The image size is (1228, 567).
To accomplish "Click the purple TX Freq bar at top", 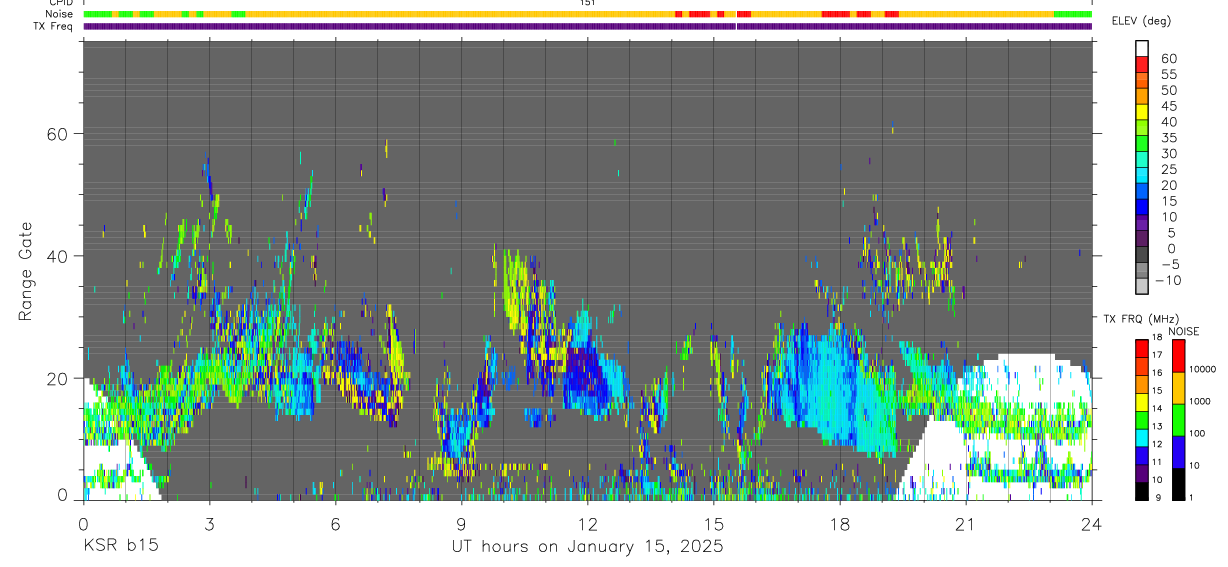I will [588, 26].
